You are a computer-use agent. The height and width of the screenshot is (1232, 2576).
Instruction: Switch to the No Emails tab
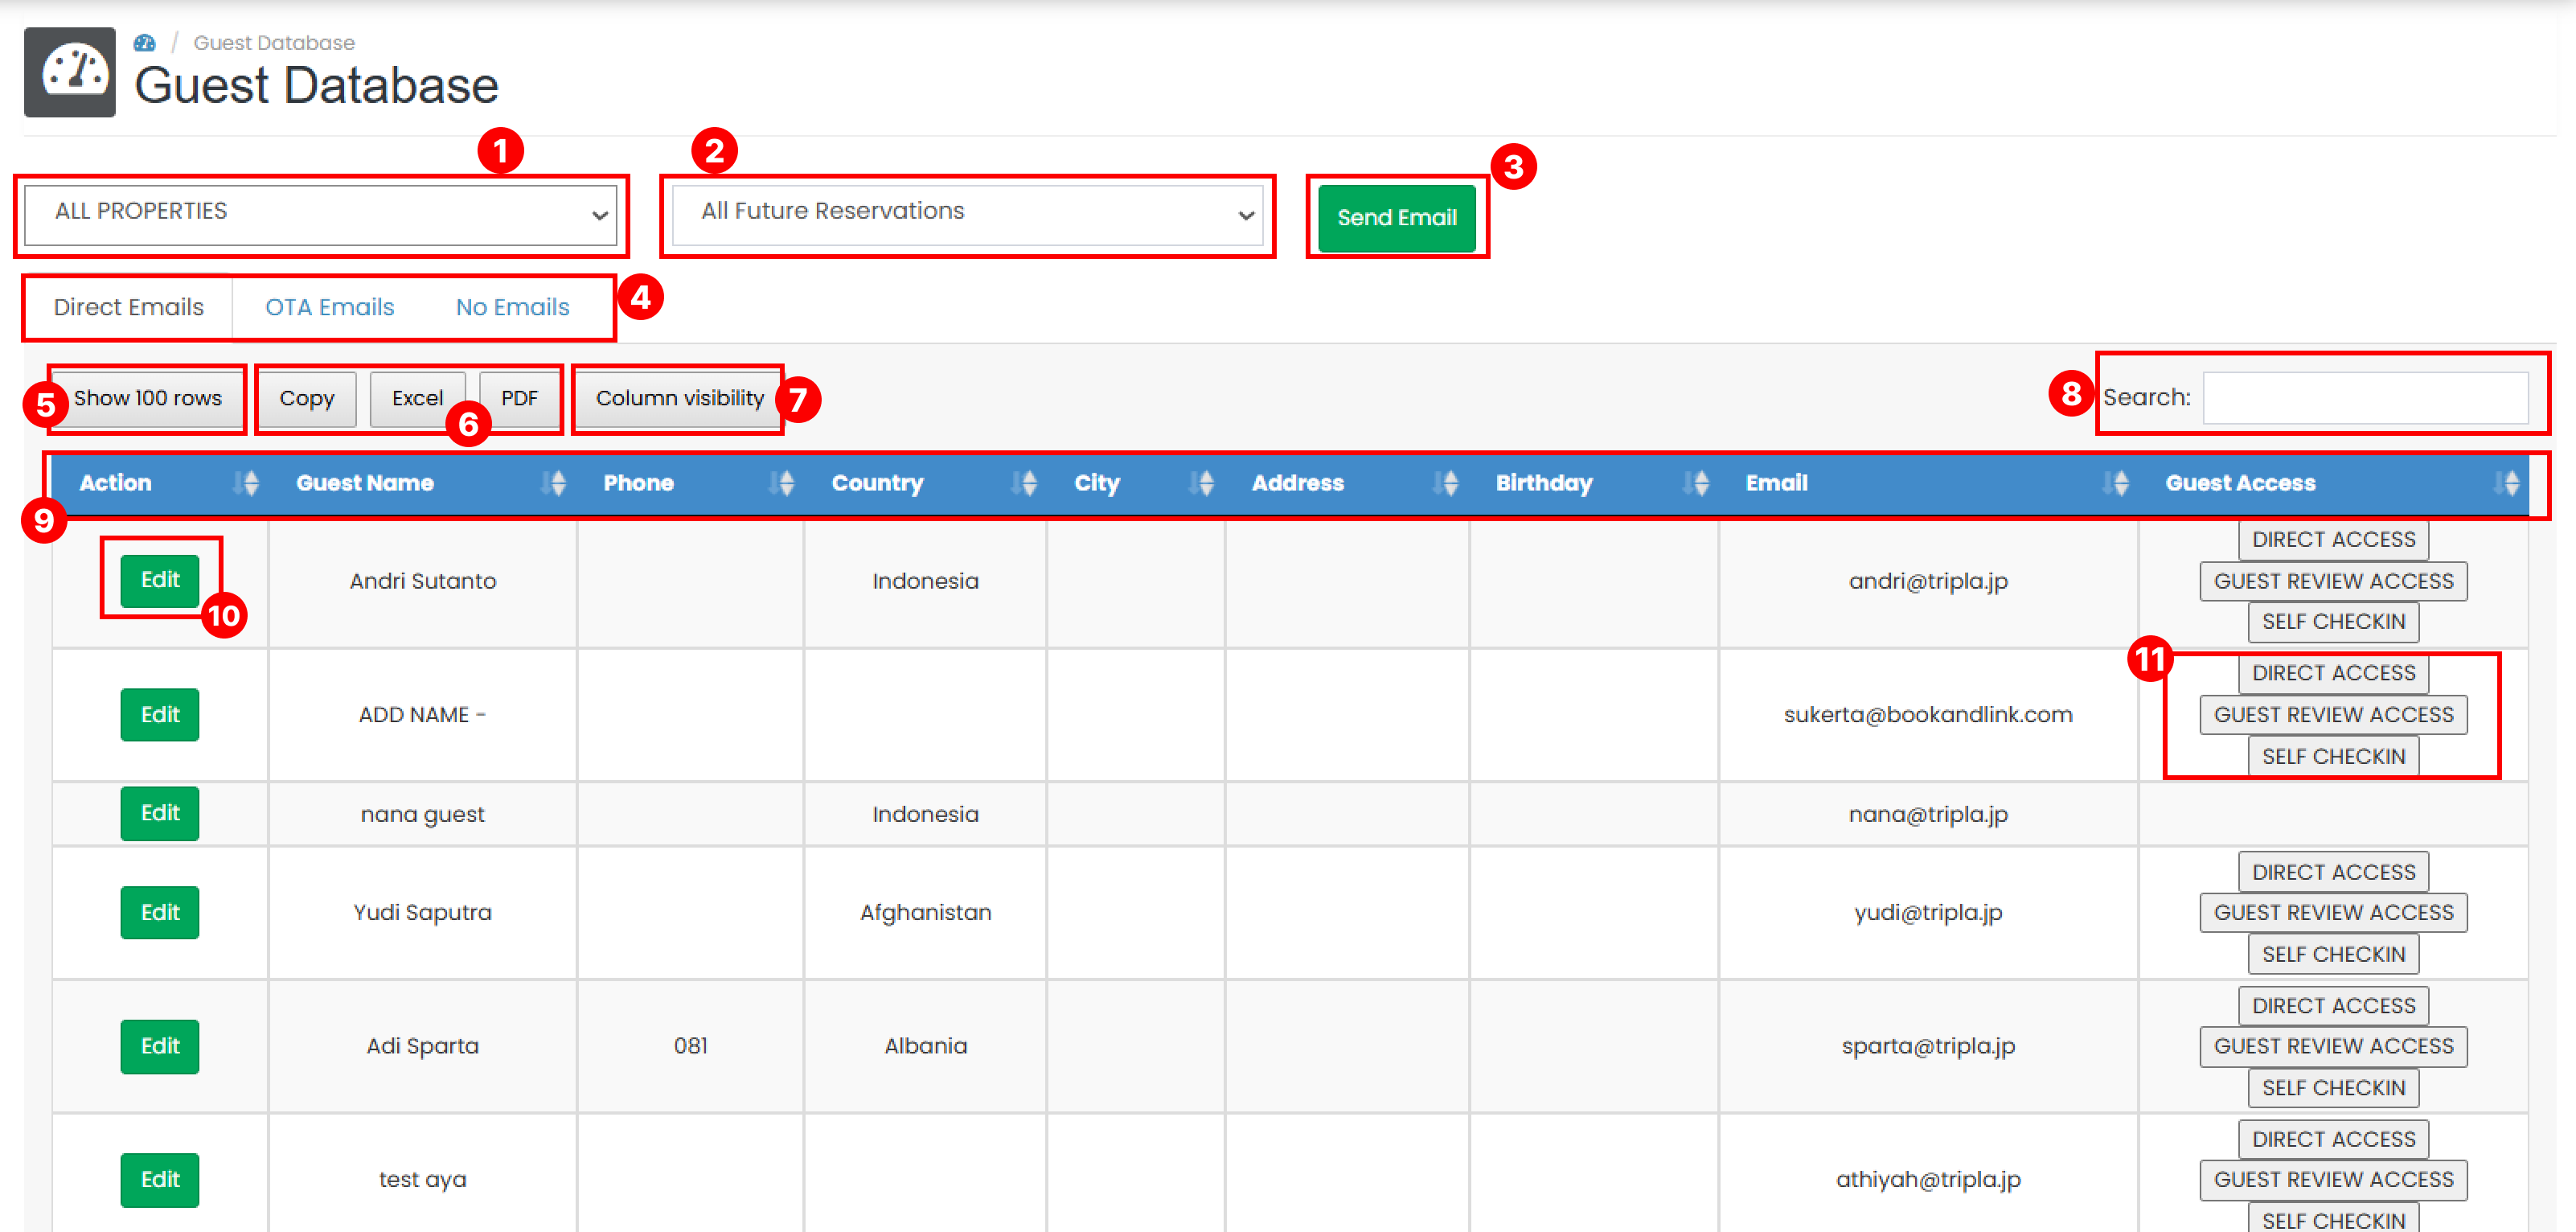pos(511,307)
